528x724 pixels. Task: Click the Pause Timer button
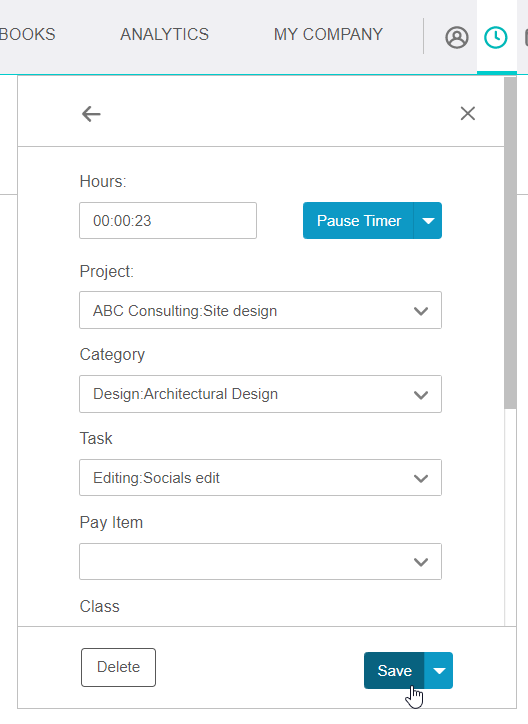click(x=359, y=220)
